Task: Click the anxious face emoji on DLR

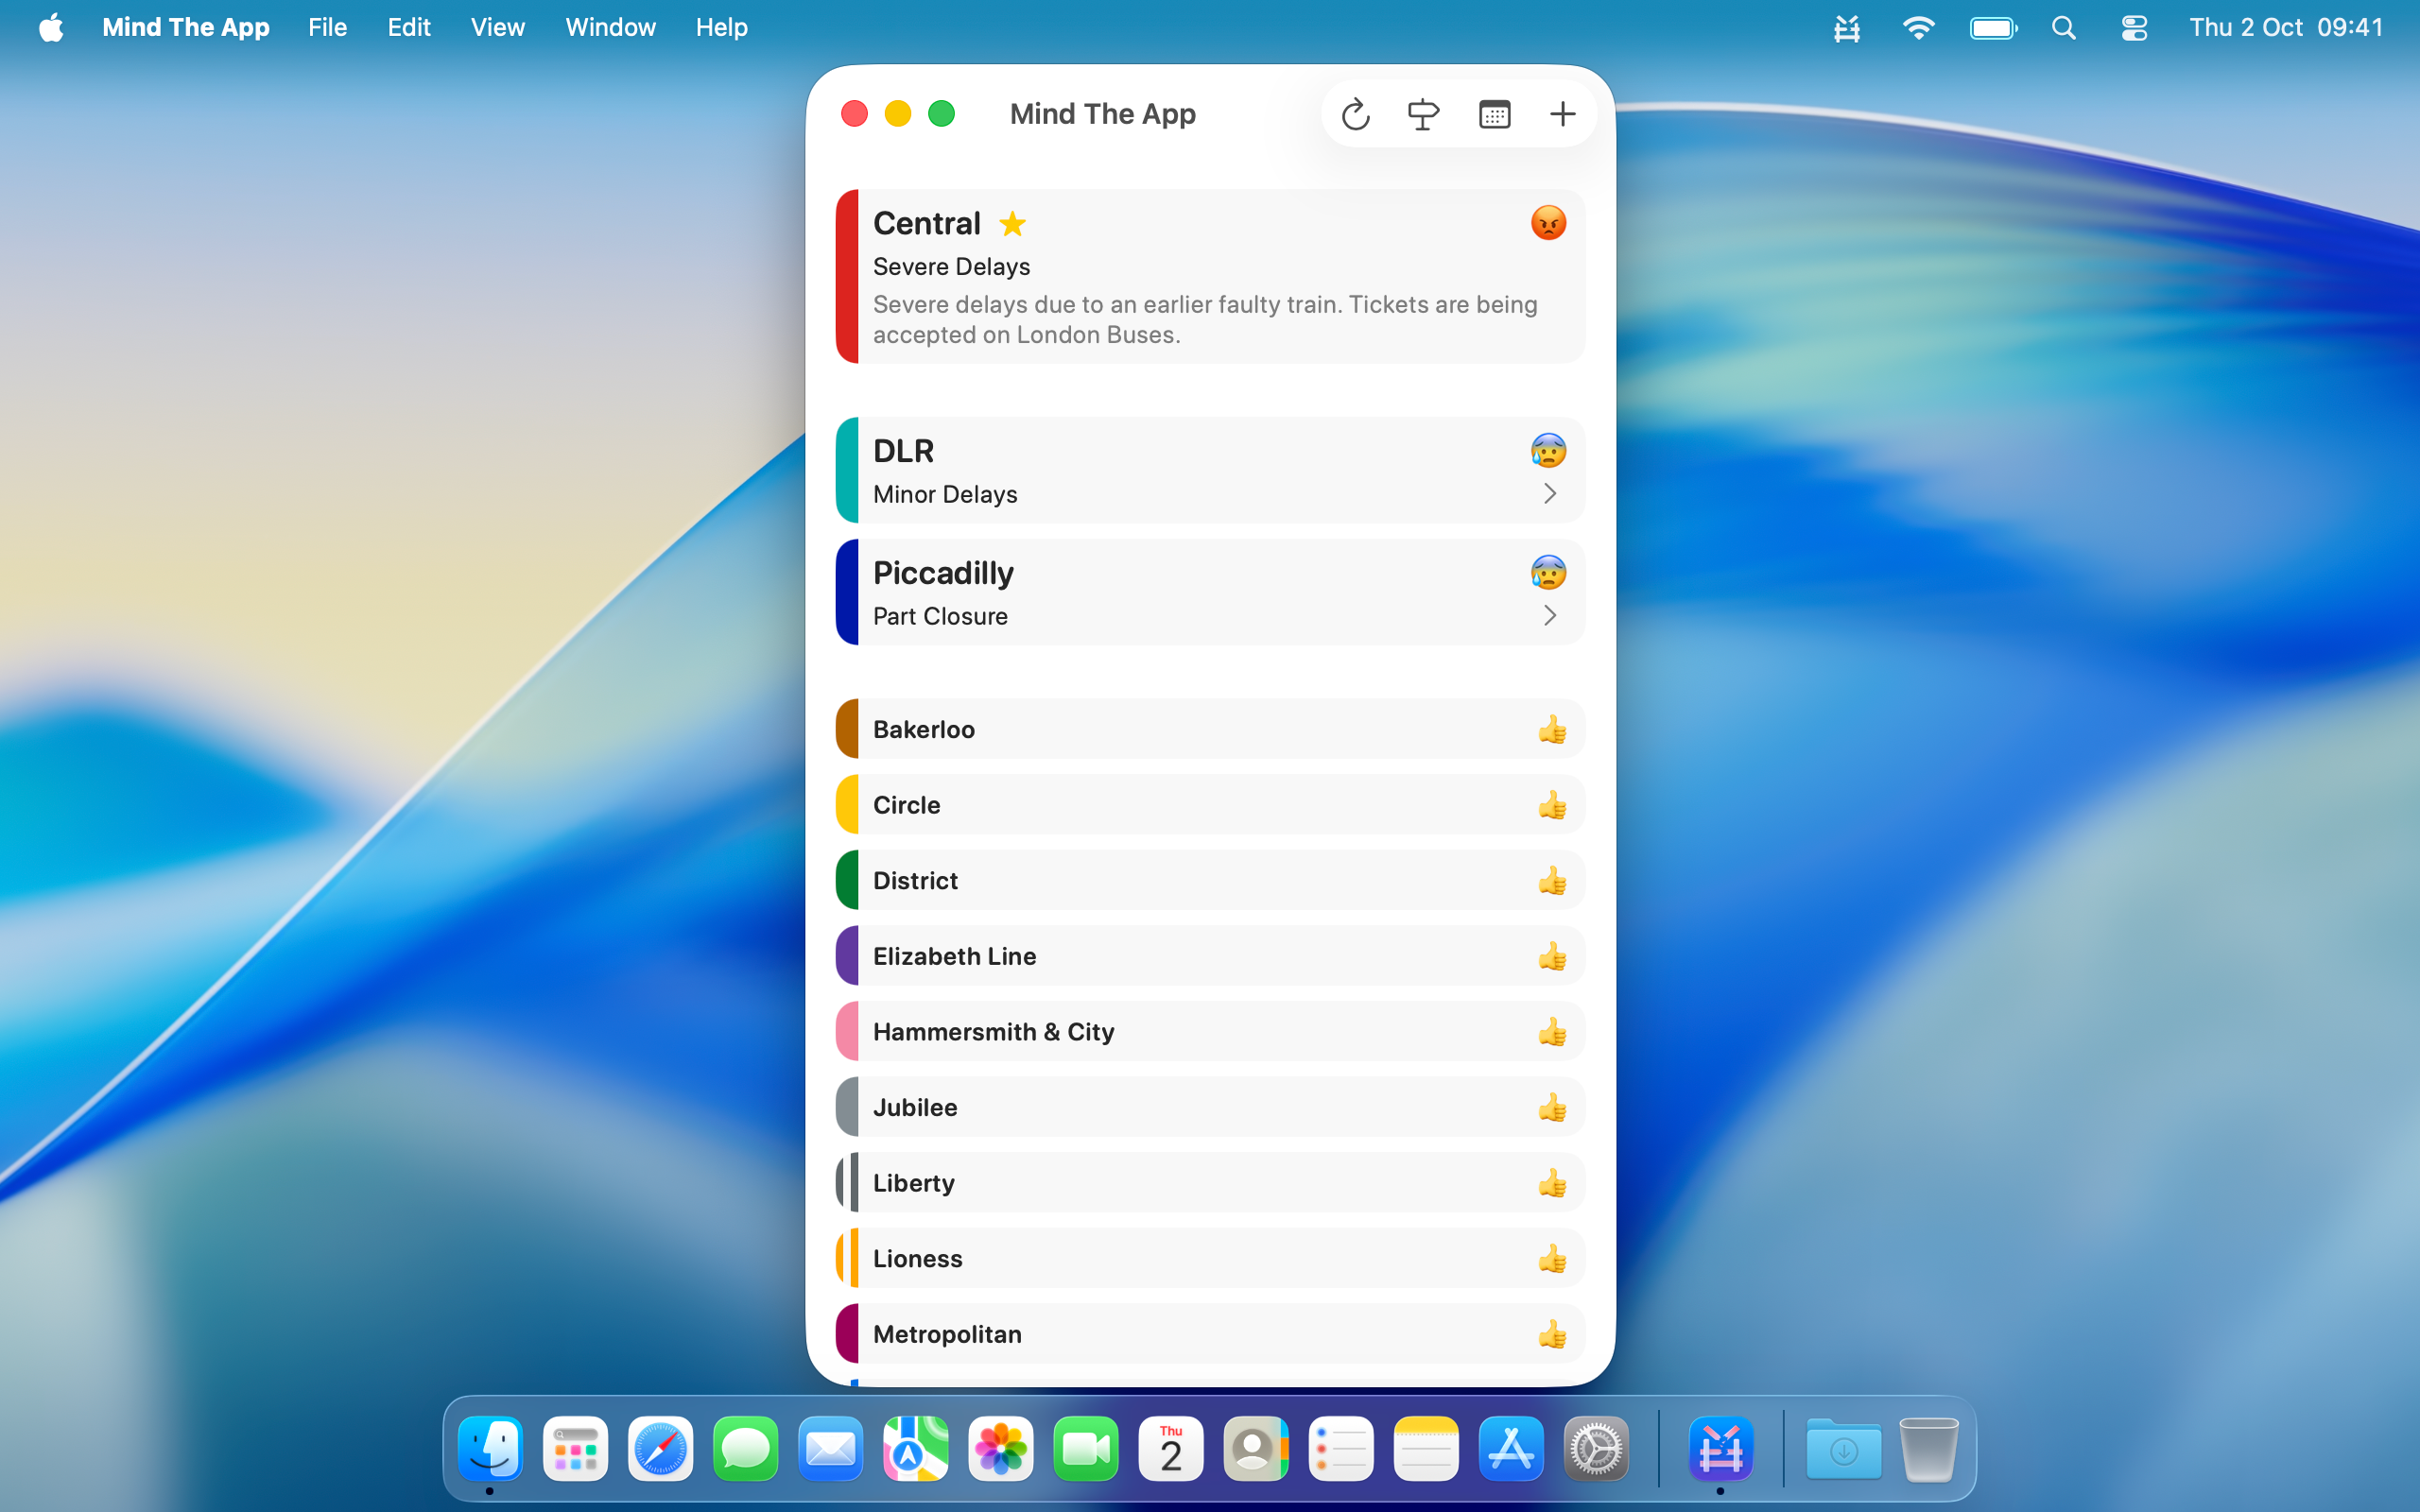Action: (x=1548, y=451)
